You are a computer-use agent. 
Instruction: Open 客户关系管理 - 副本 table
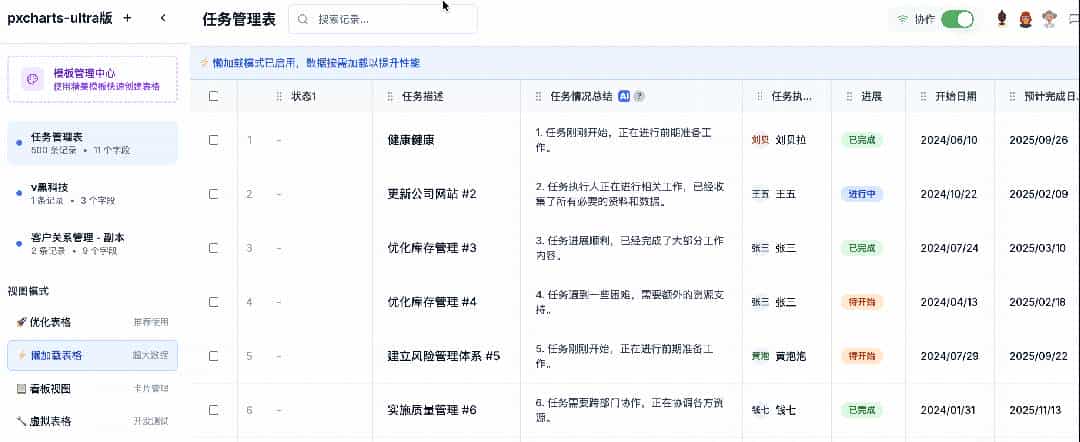click(92, 244)
